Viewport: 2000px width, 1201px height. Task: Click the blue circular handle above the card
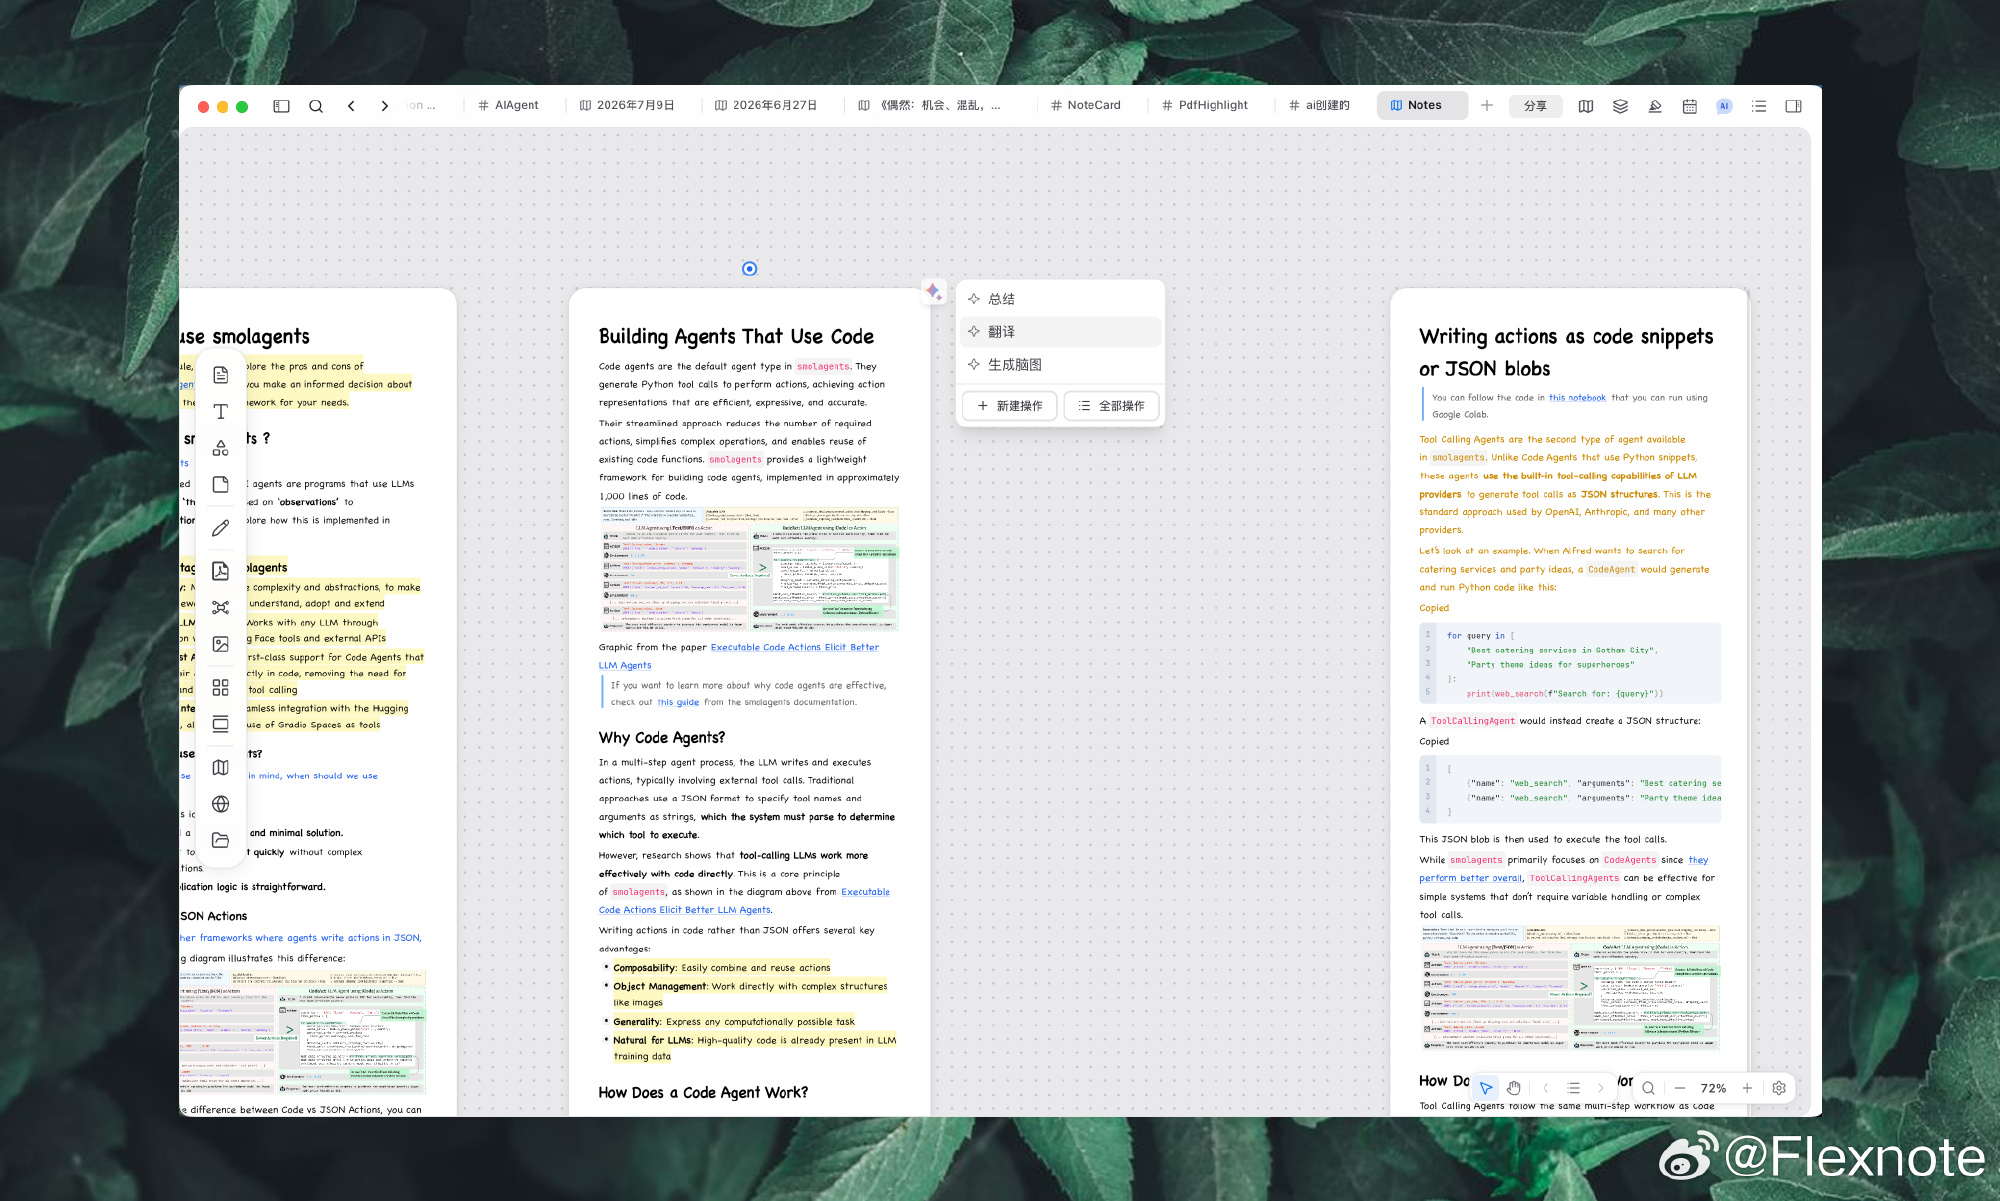click(750, 269)
